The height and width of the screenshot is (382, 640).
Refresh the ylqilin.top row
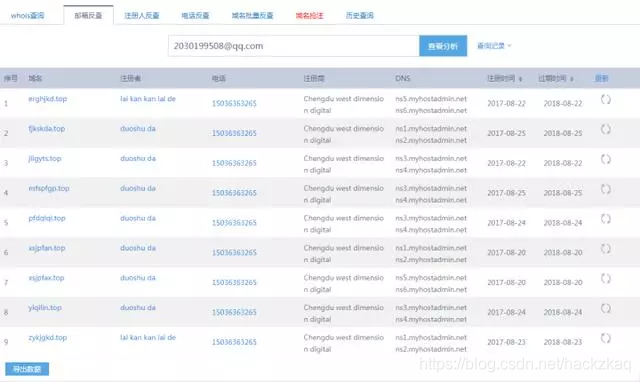click(x=606, y=308)
